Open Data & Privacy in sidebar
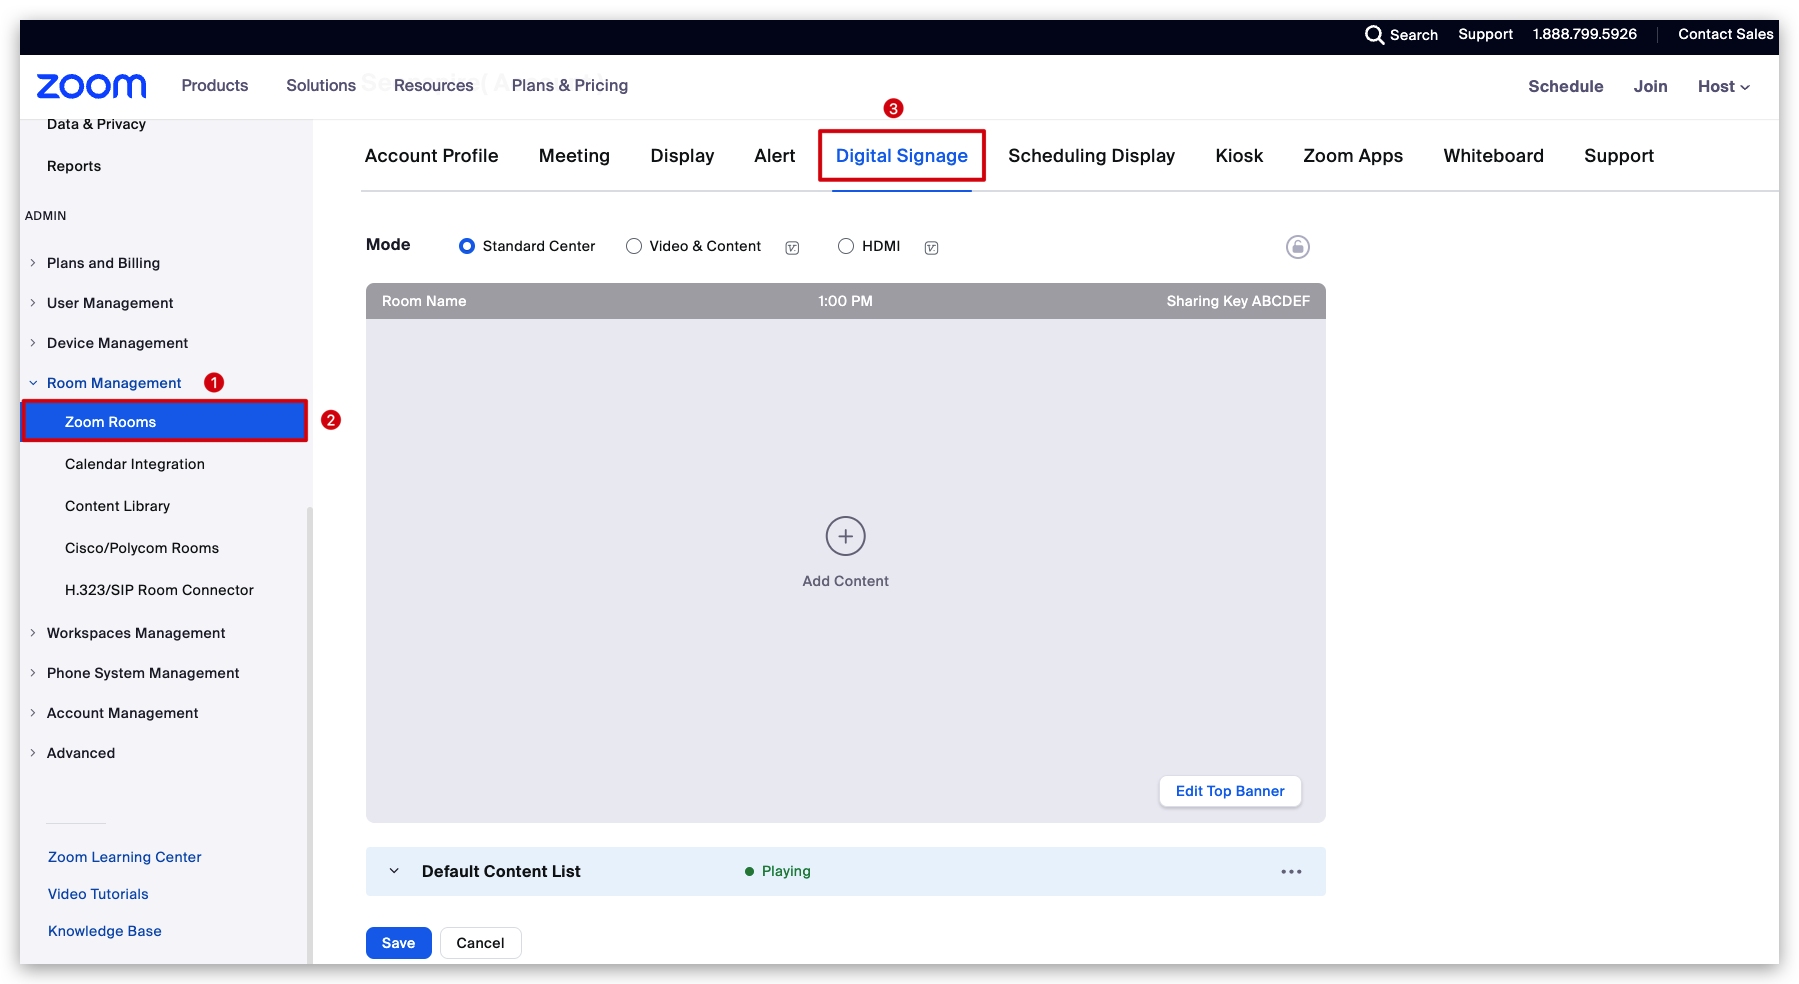Viewport: 1799px width, 984px height. click(x=96, y=125)
